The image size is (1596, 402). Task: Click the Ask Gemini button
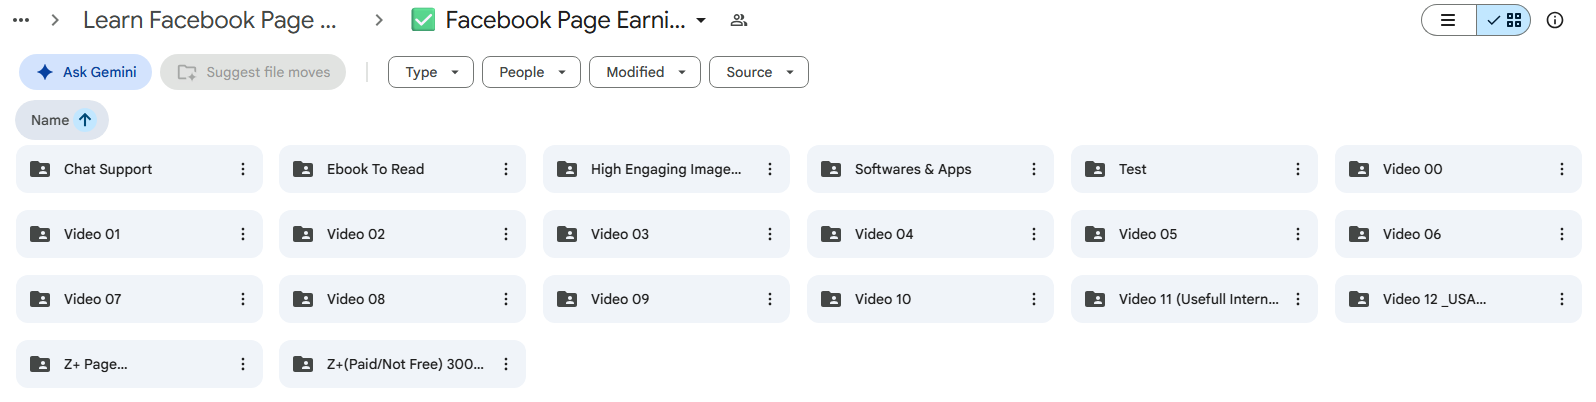click(86, 72)
